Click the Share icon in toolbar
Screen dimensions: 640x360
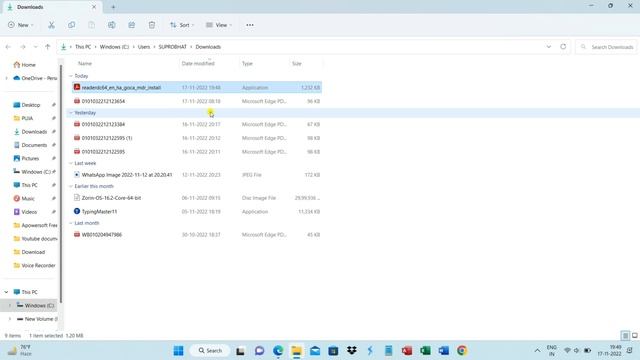131,25
